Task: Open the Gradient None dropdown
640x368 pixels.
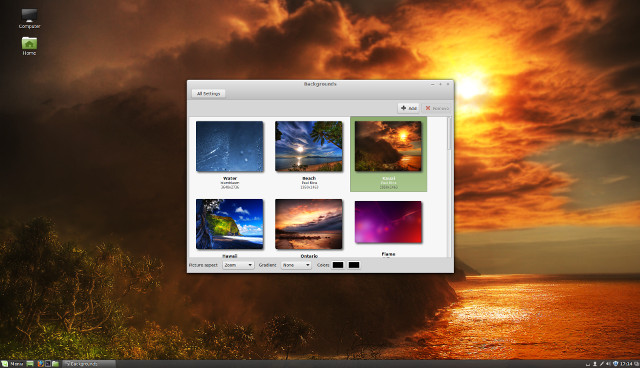Action: [296, 265]
